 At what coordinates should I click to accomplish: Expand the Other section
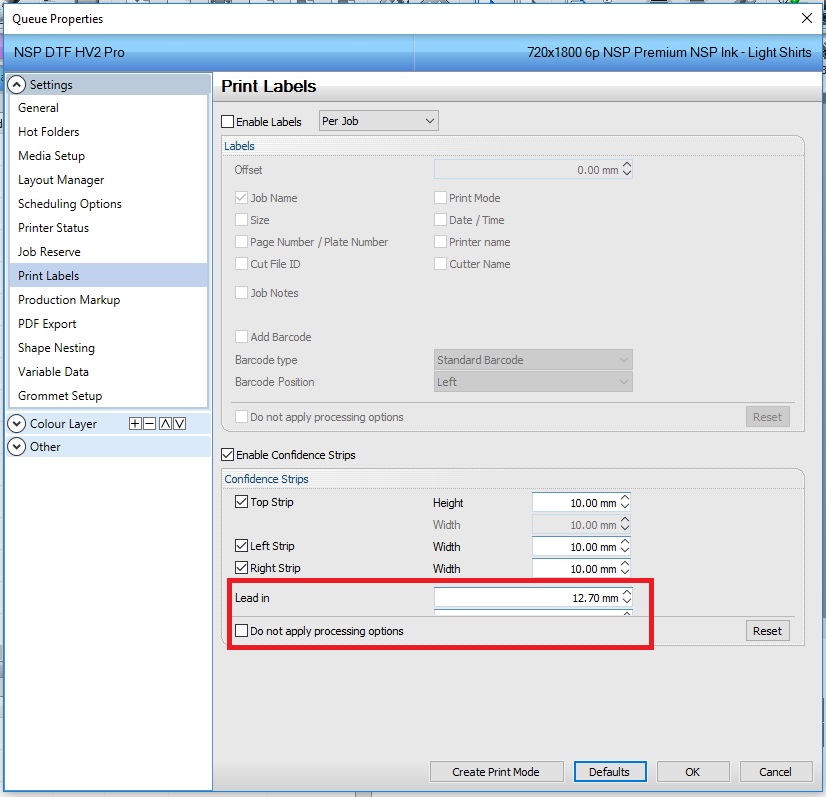17,447
